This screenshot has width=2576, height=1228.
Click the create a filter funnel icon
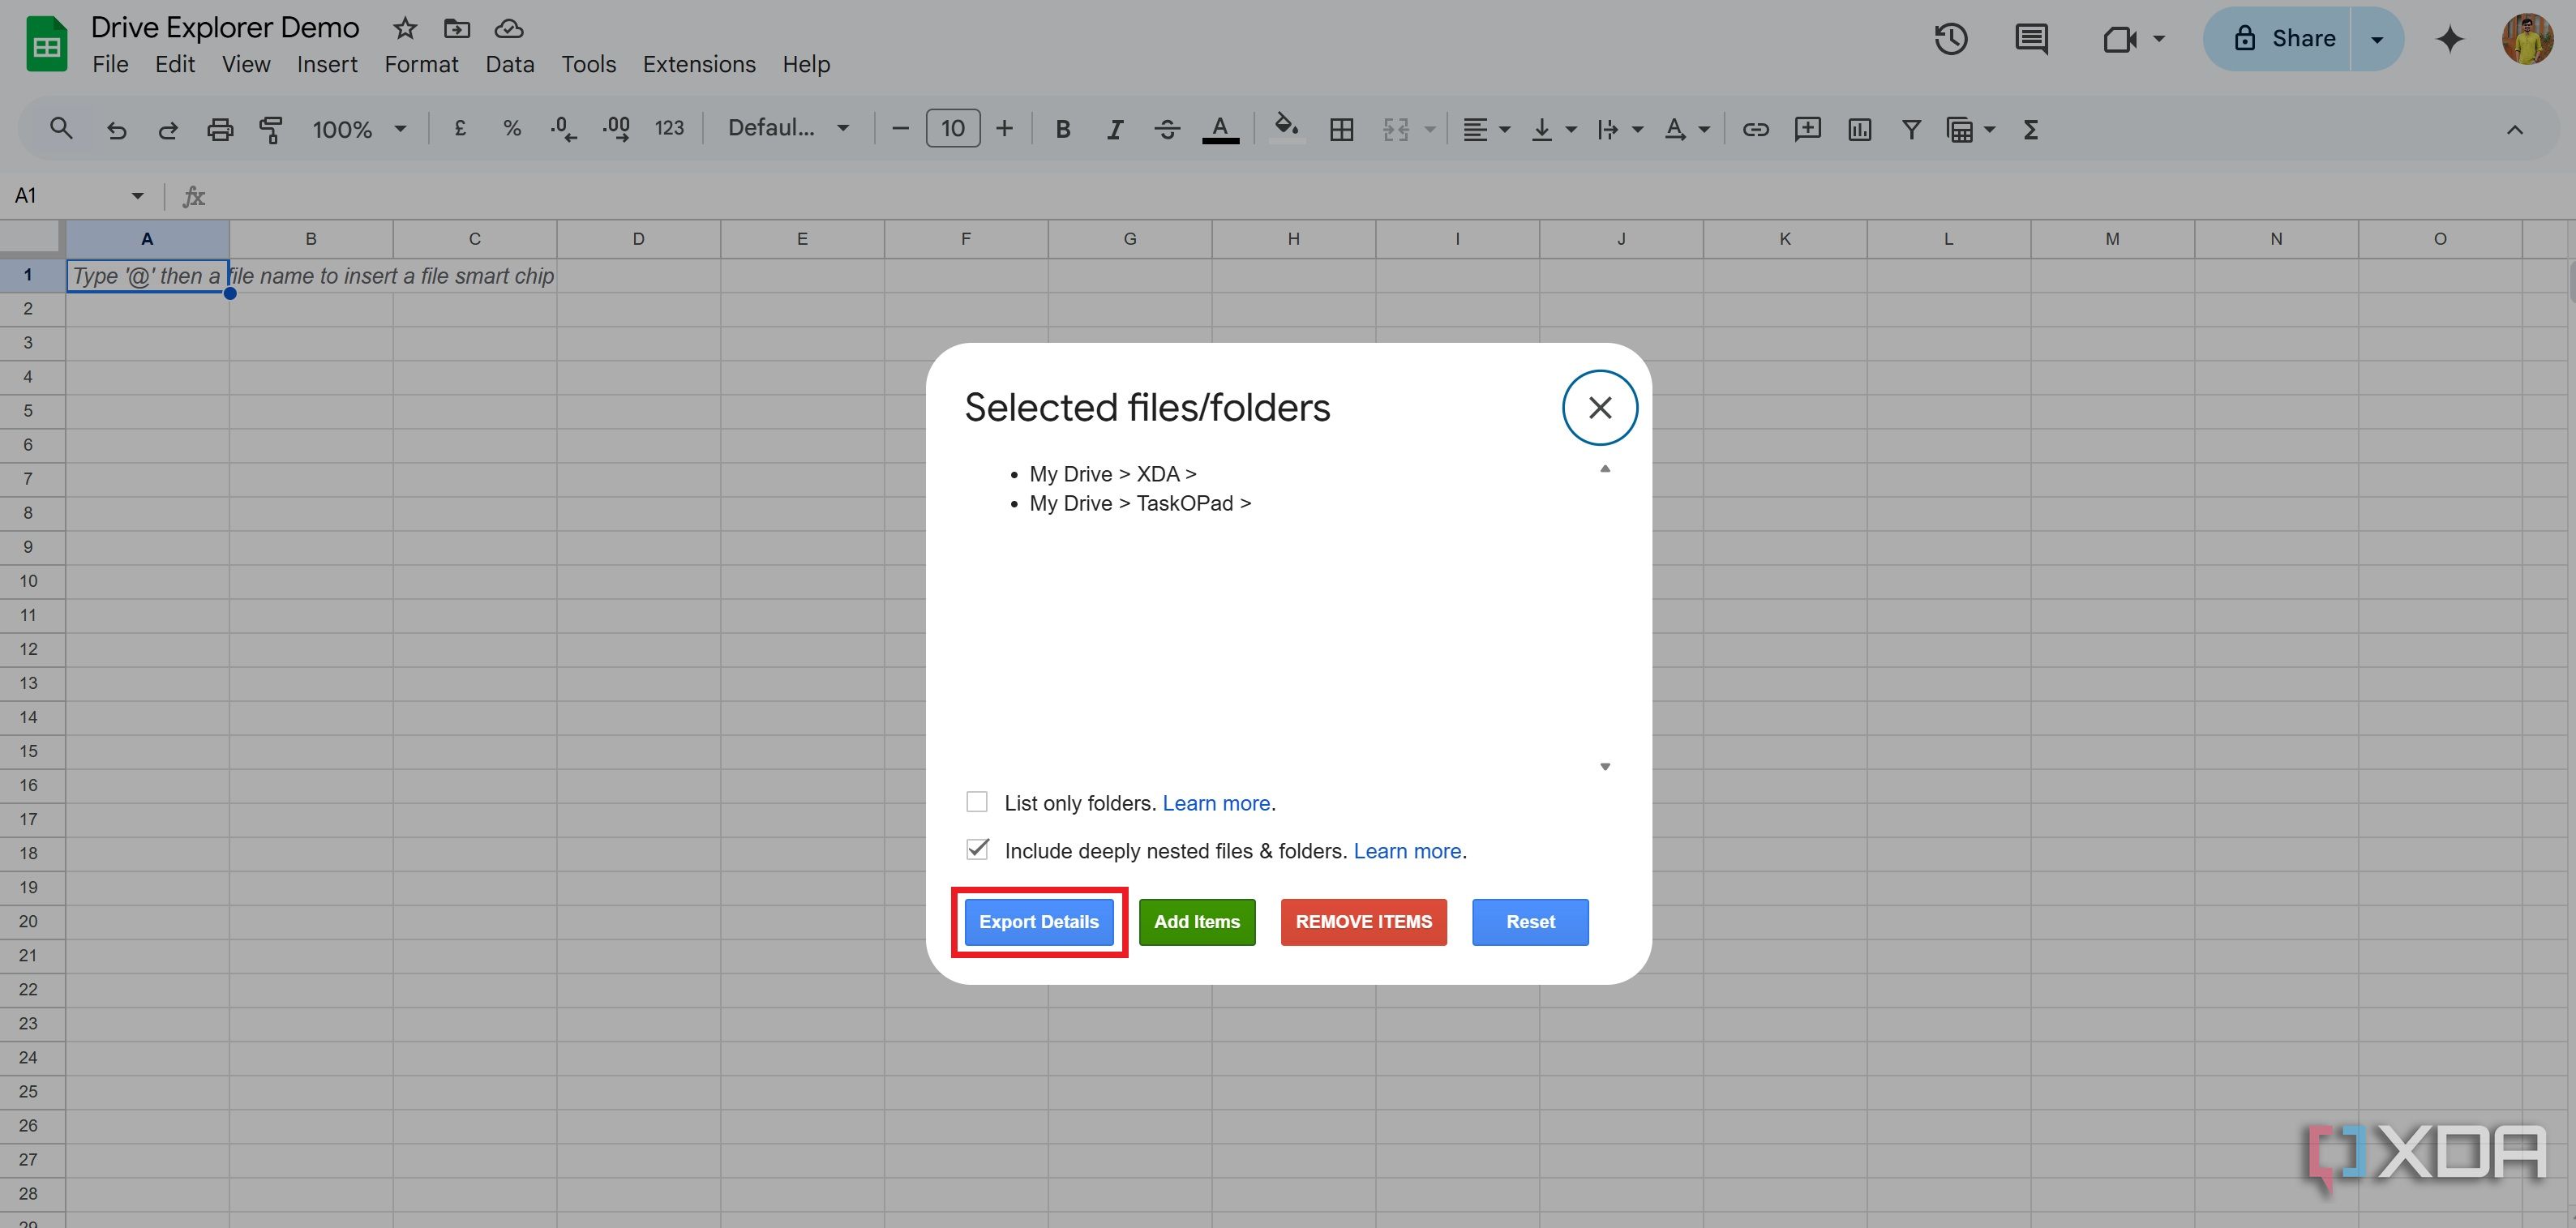click(x=1911, y=129)
